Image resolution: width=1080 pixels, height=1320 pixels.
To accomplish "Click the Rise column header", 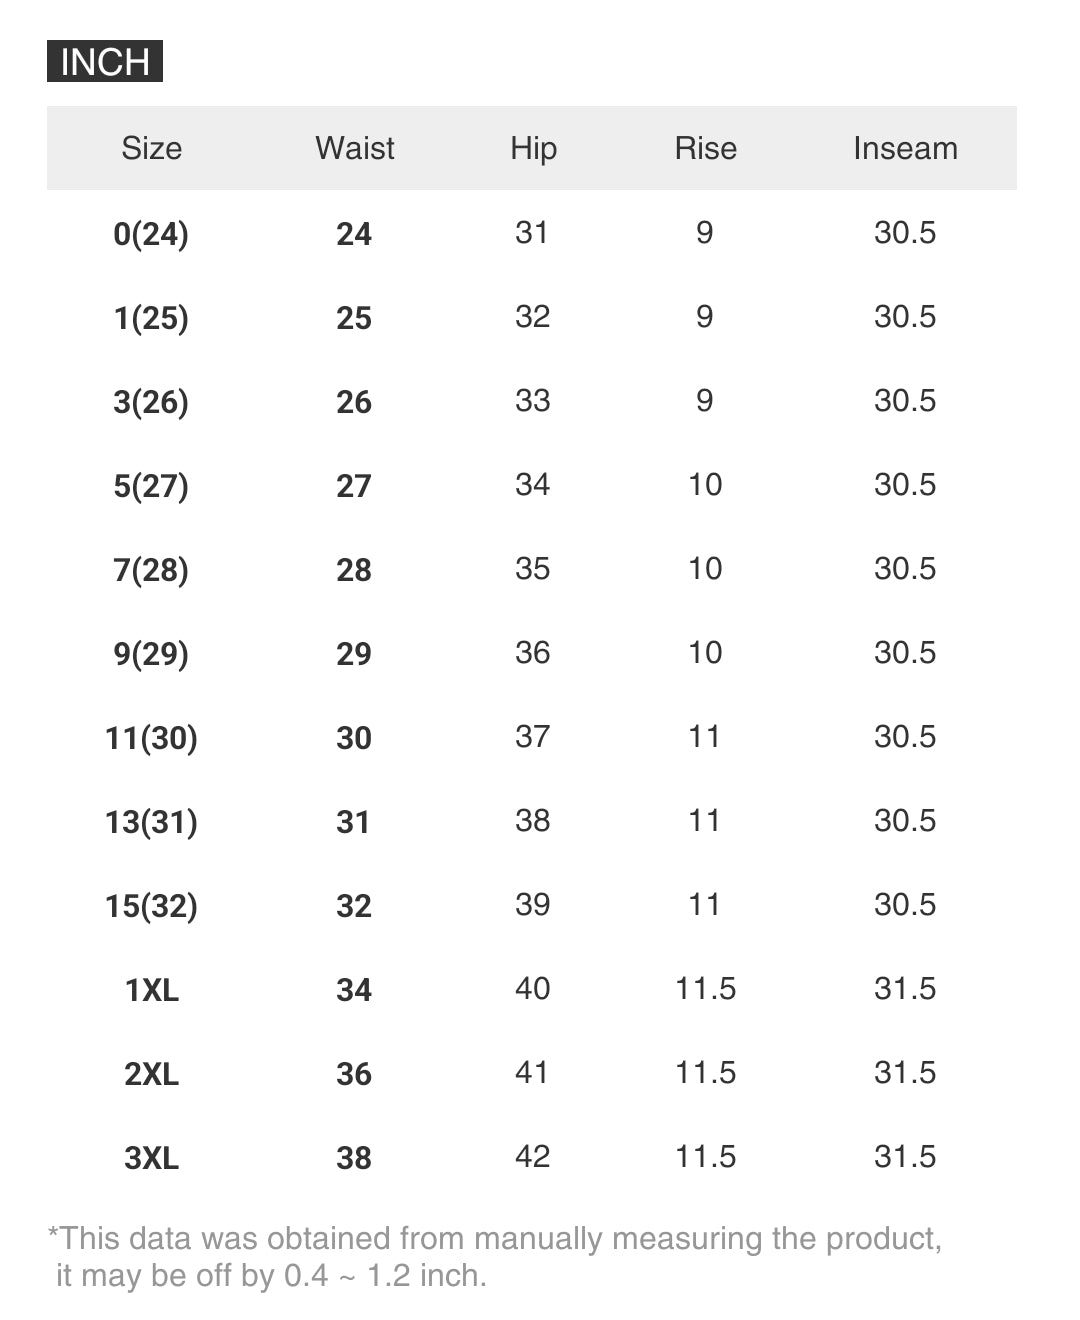I will pos(705,148).
